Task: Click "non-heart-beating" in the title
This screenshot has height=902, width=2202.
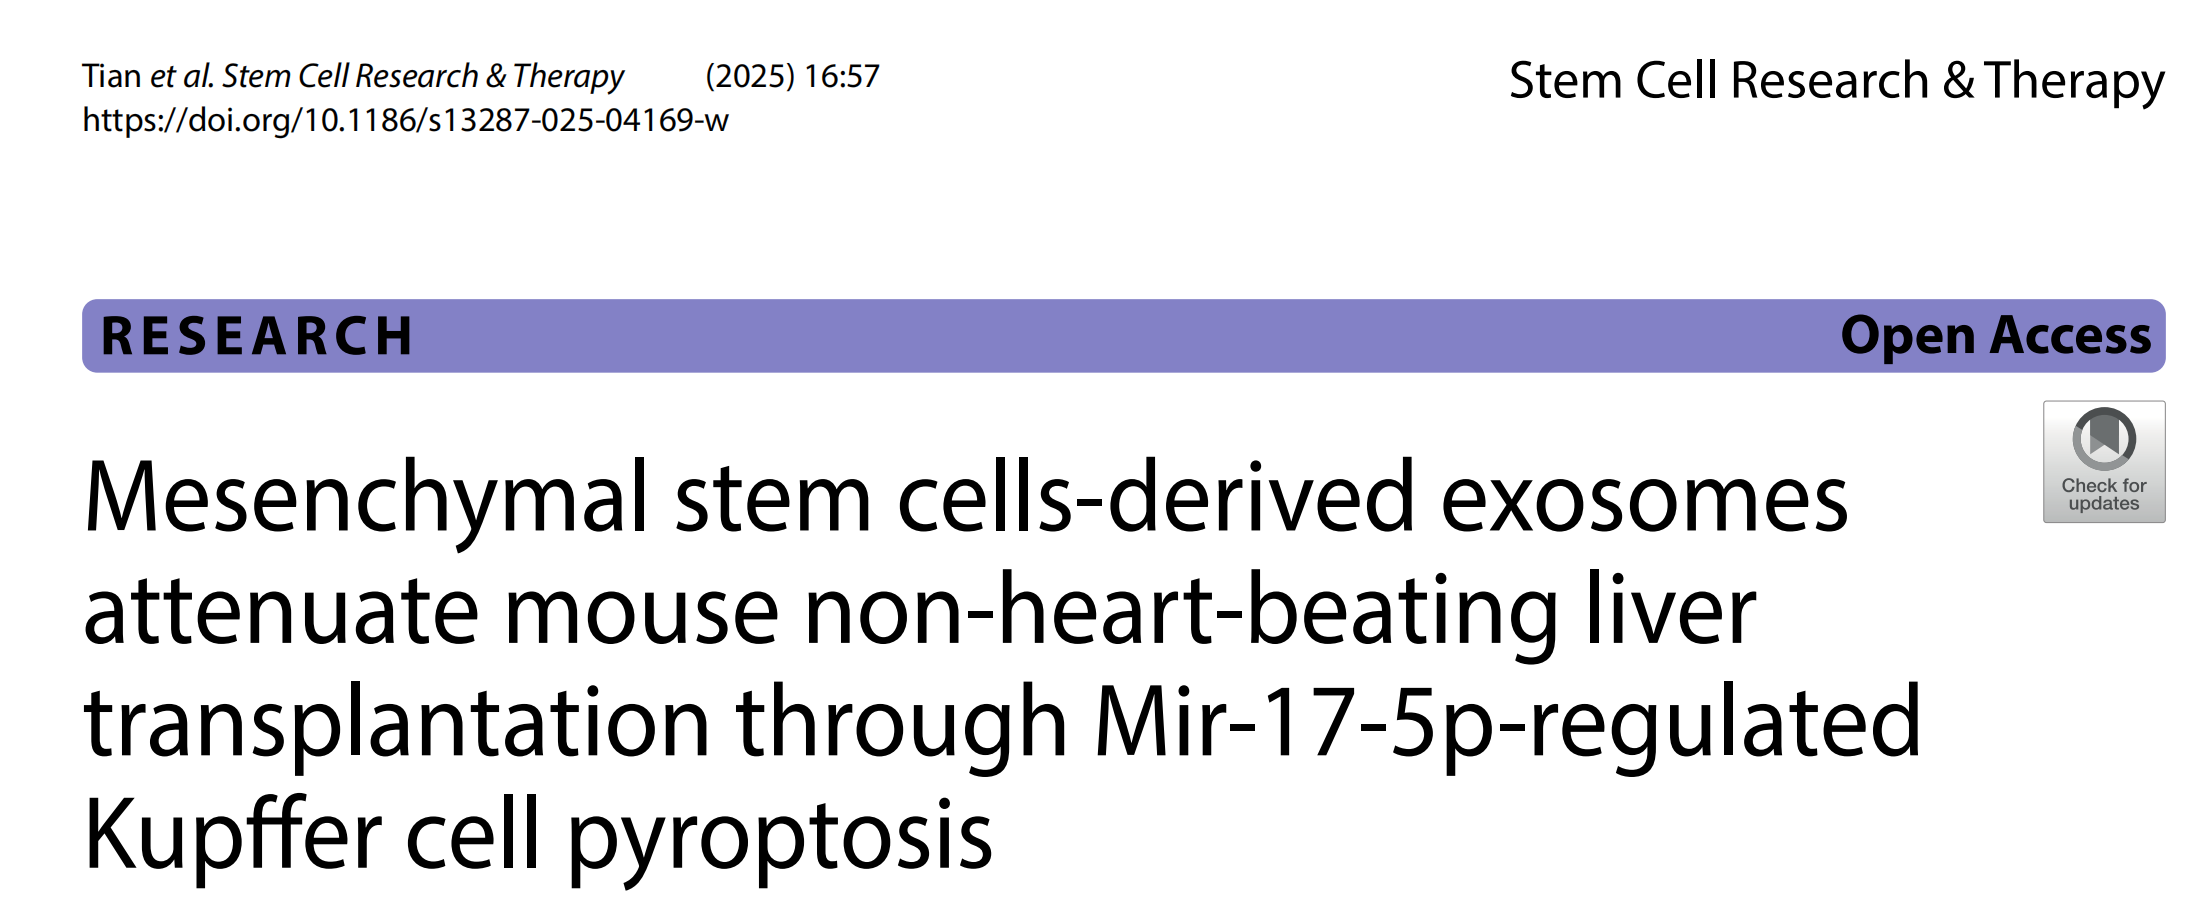Action: pos(1181,610)
